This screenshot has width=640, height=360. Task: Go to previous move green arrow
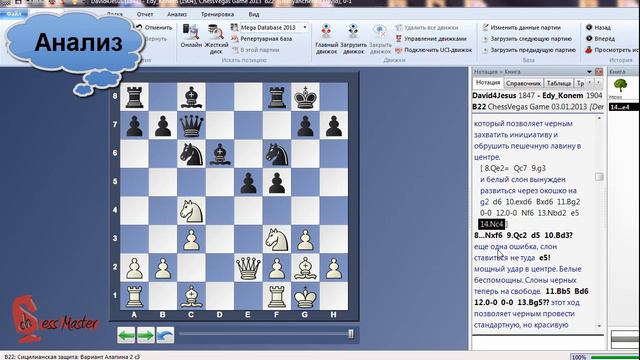(126, 335)
